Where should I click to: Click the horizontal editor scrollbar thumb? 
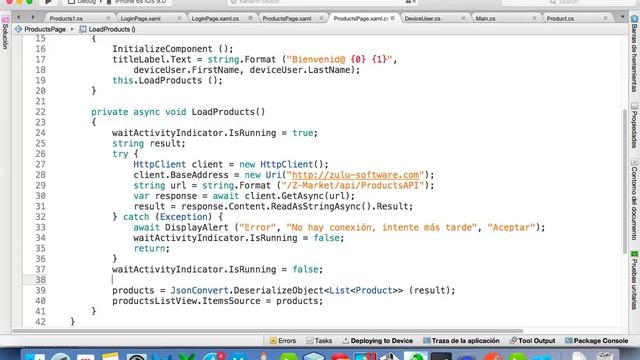point(267,331)
